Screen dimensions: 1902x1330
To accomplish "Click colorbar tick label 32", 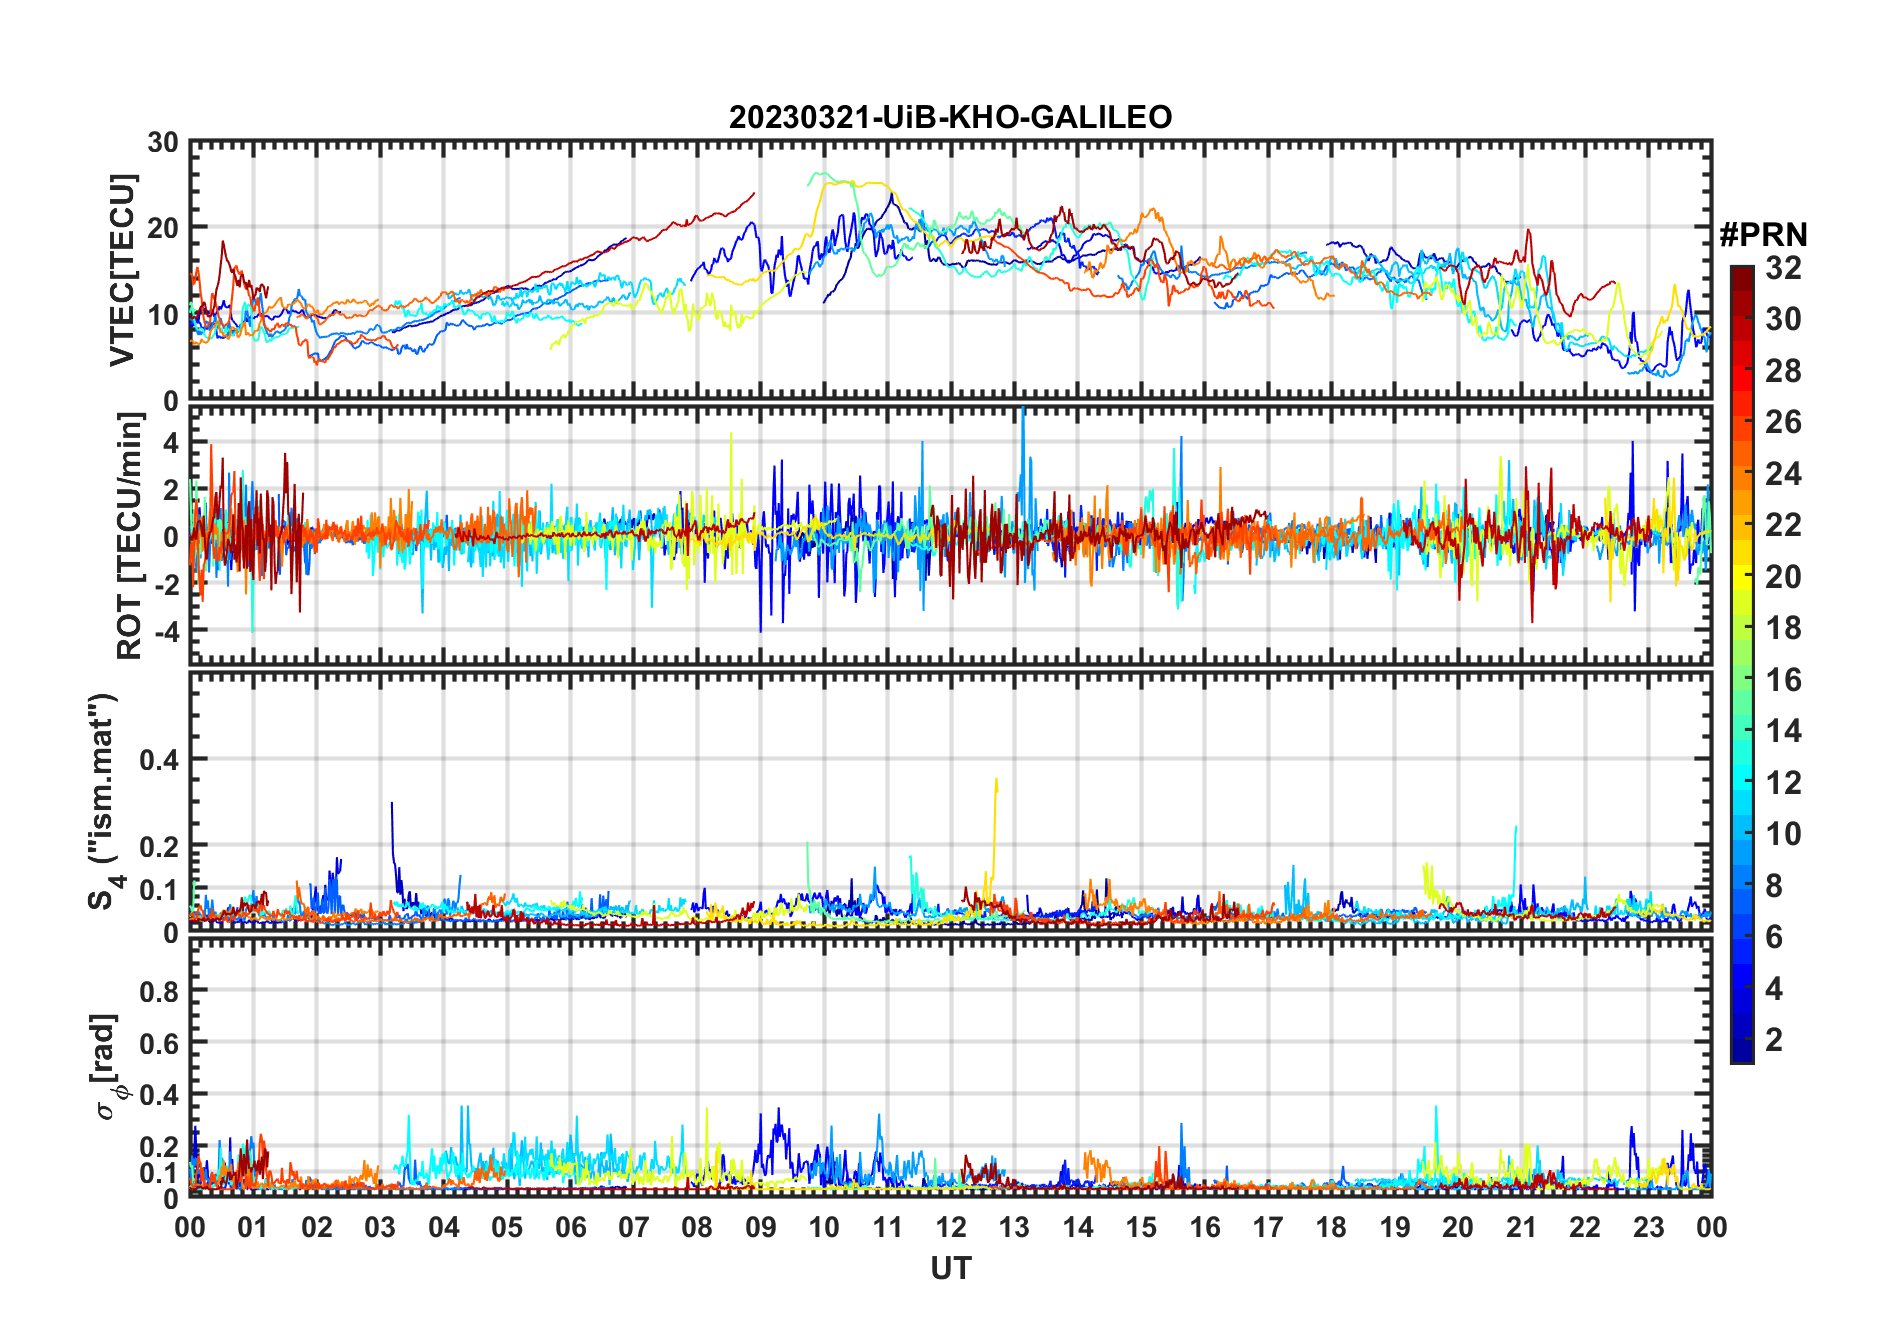I will click(x=1783, y=267).
